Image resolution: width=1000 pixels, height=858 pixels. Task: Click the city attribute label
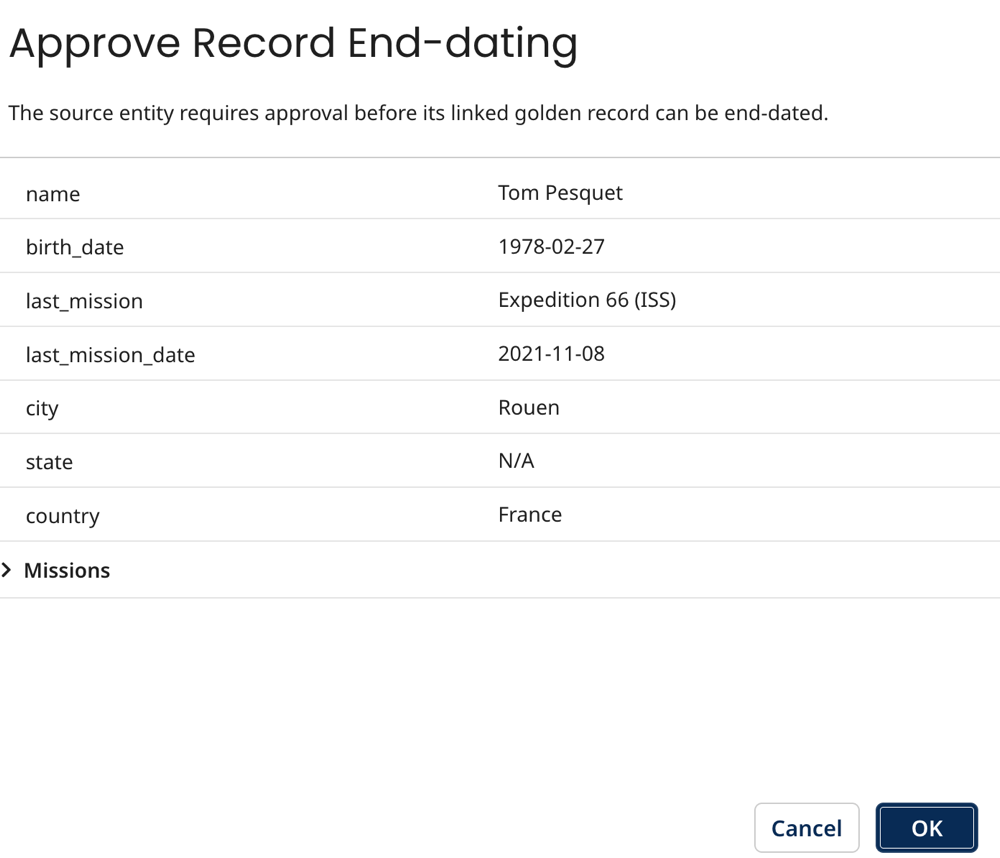[x=41, y=407]
